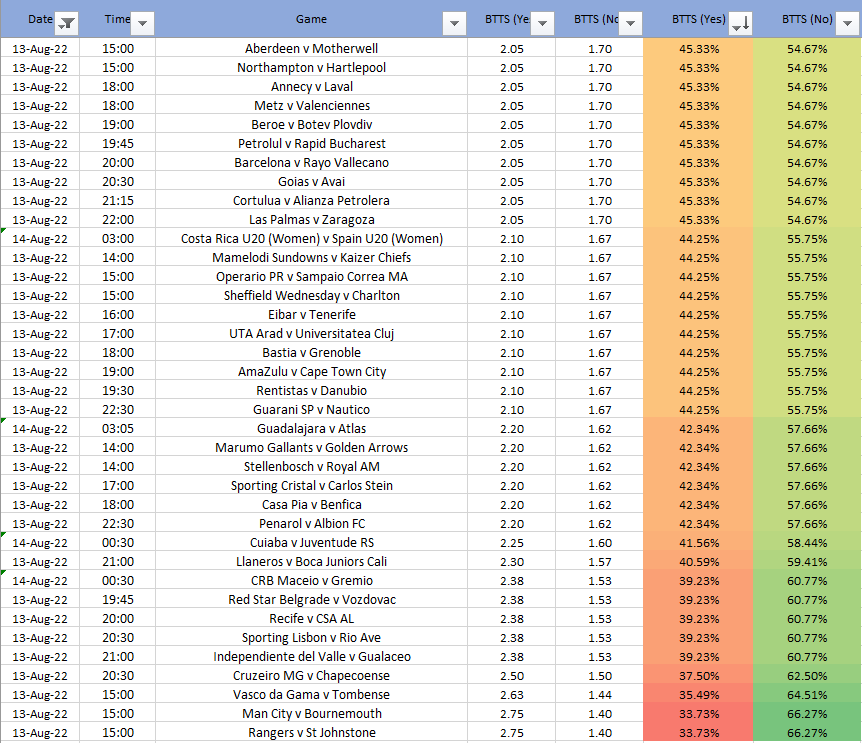862x743 pixels.
Task: Select Man City v Bournemouth cell
Action: coord(311,714)
